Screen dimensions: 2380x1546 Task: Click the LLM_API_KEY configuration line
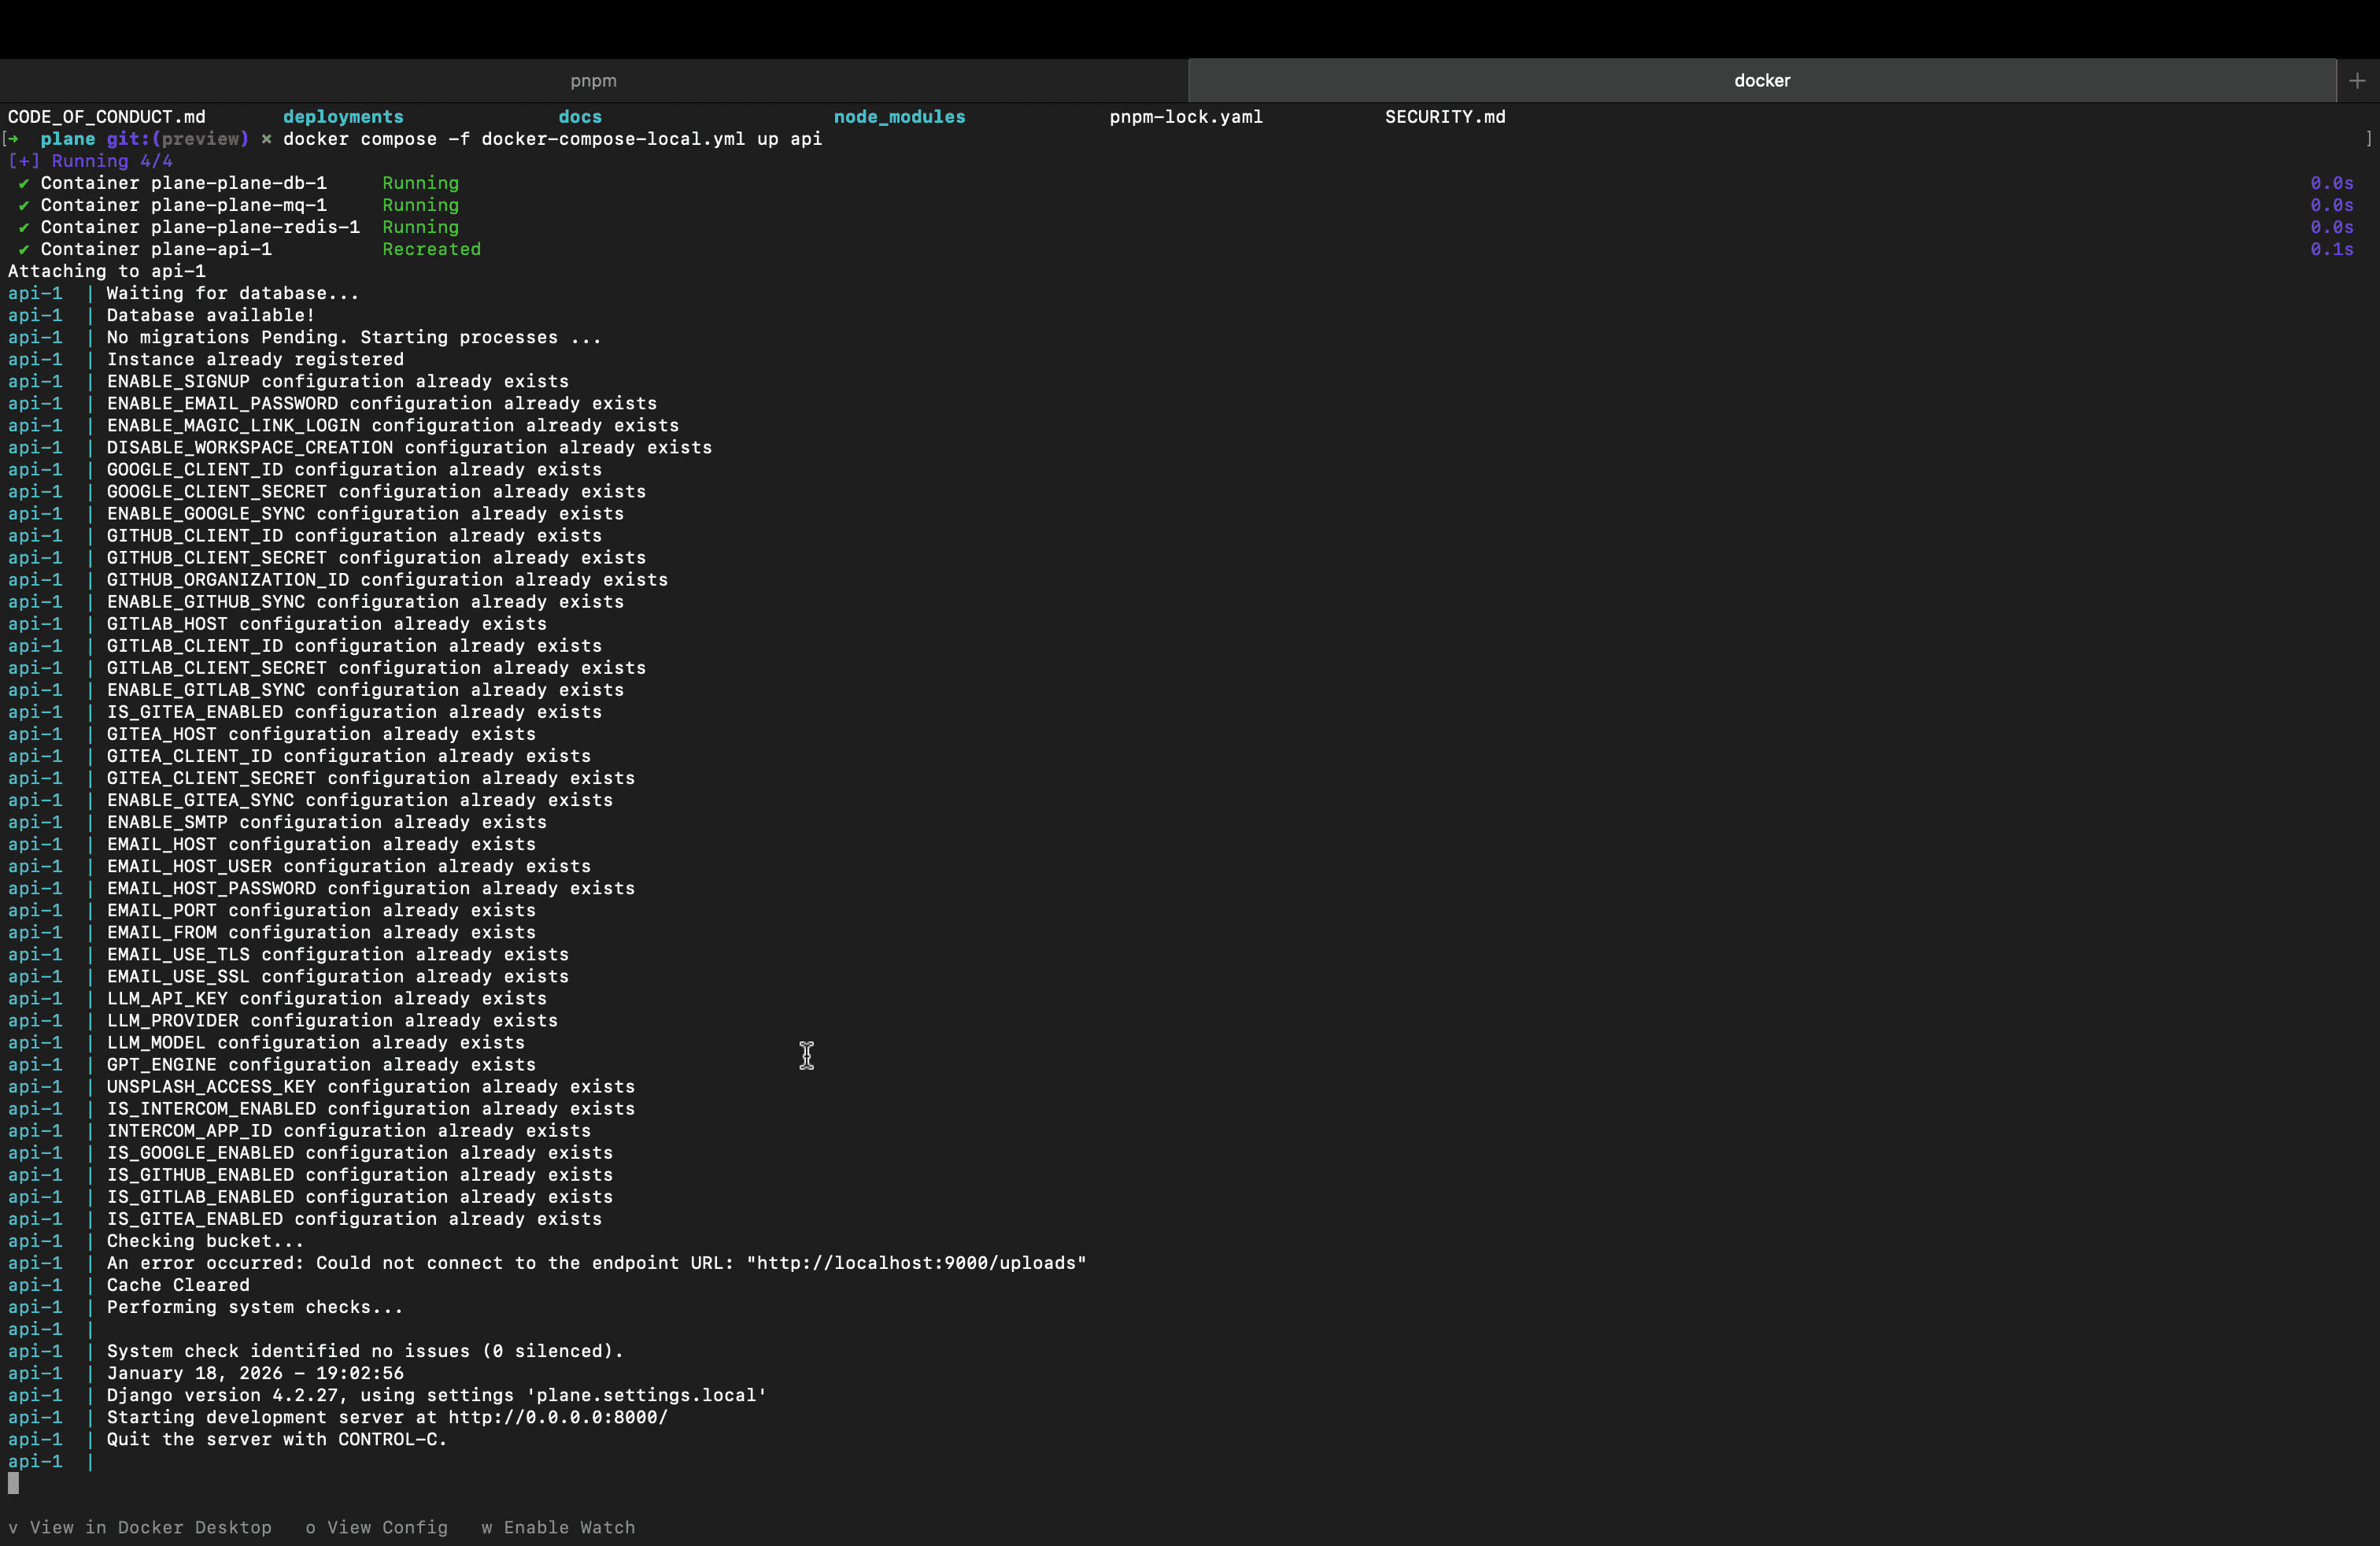pyautogui.click(x=326, y=998)
